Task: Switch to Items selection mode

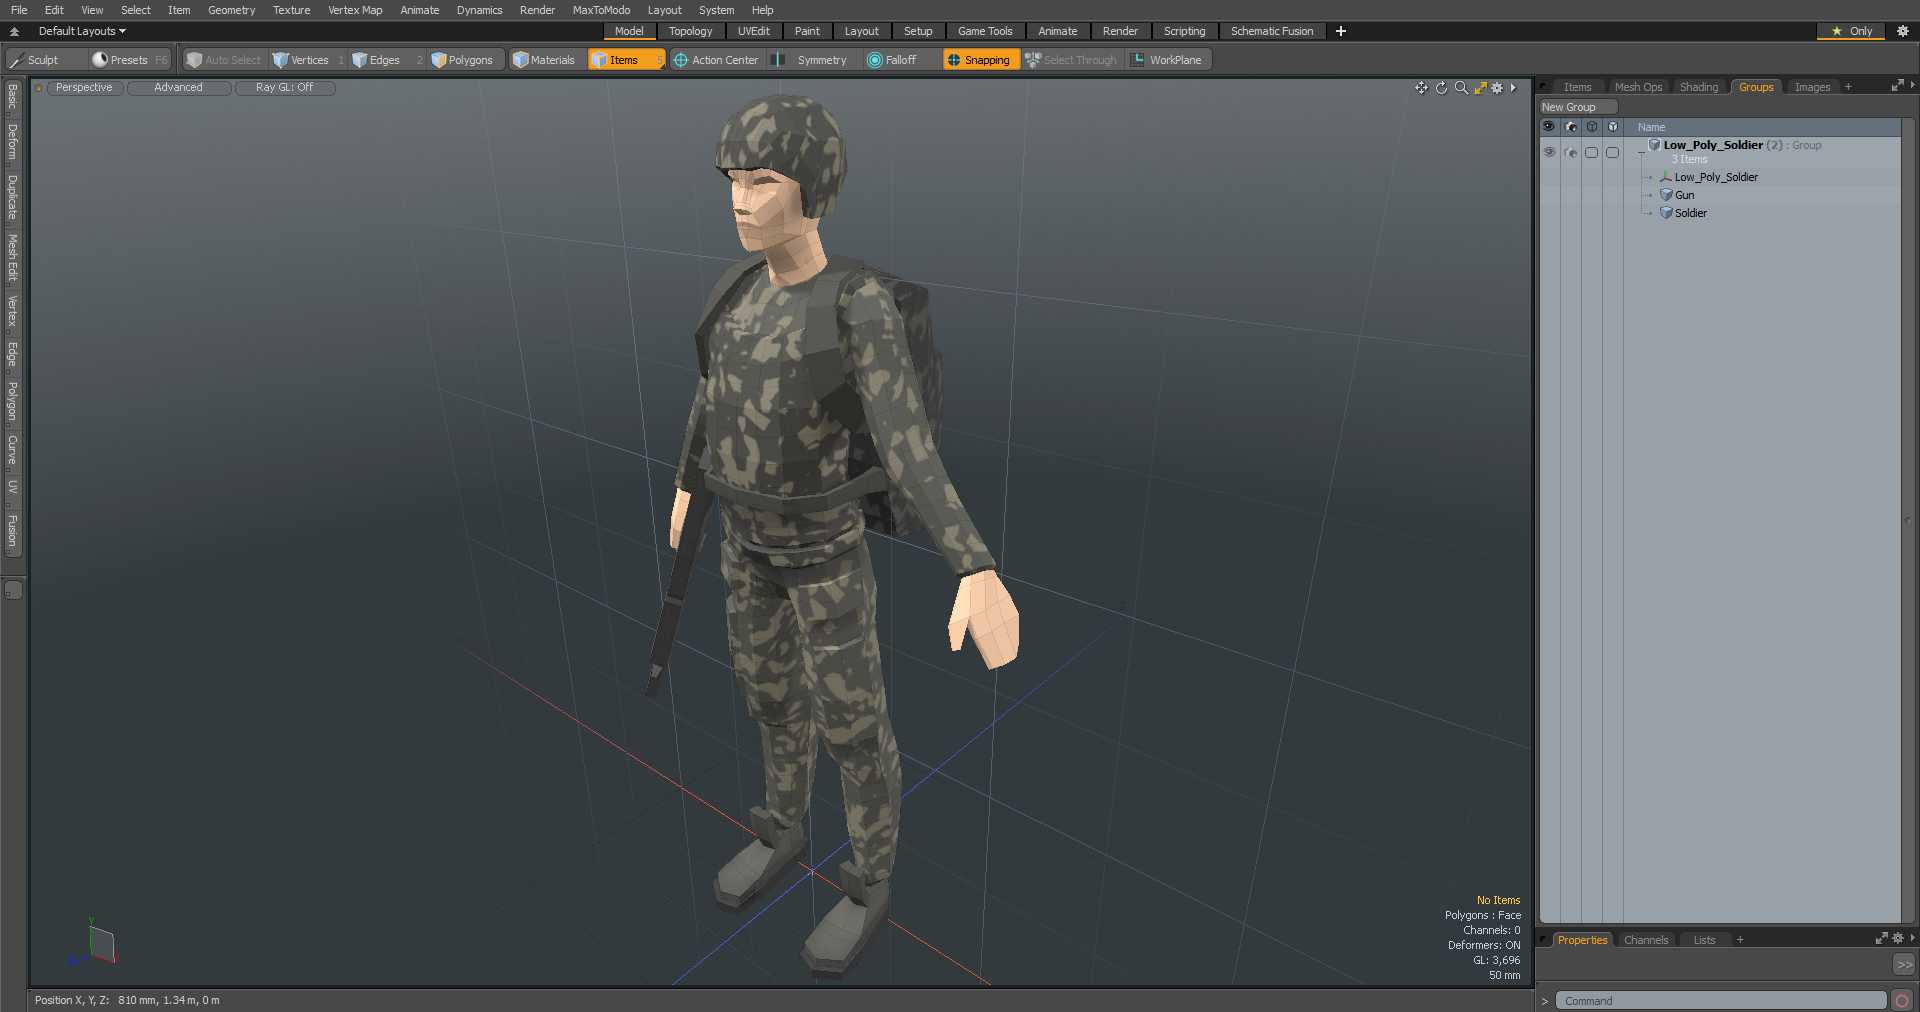Action: 626,60
